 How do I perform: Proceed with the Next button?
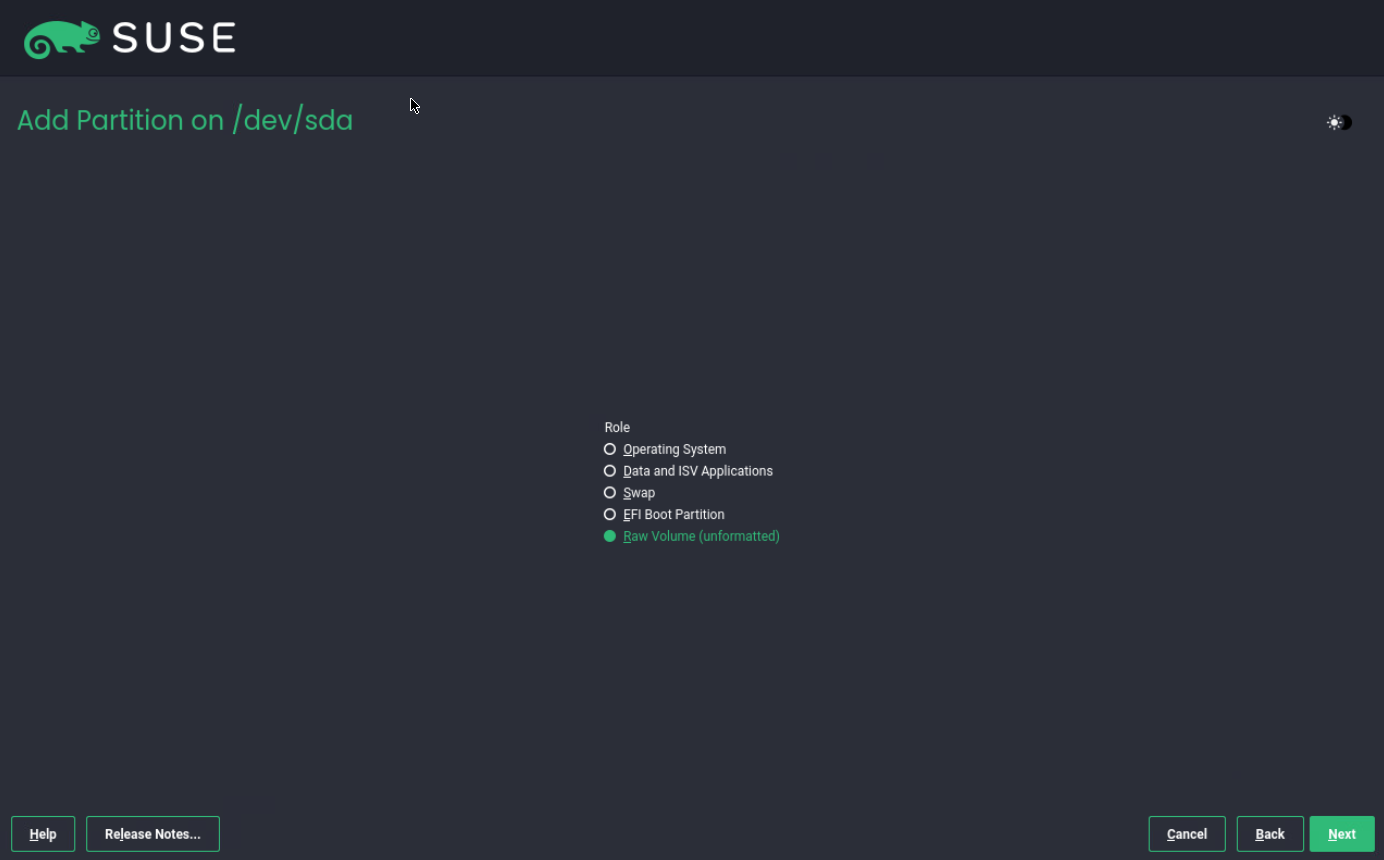click(1342, 834)
